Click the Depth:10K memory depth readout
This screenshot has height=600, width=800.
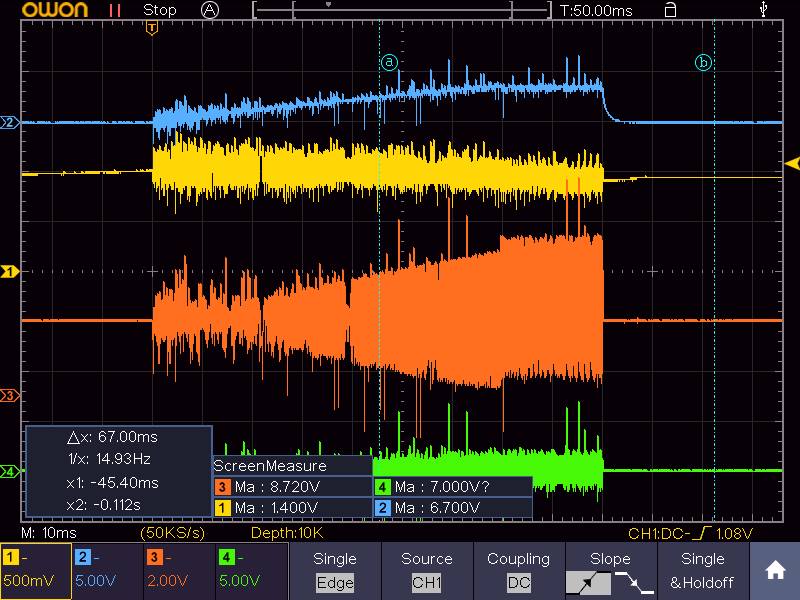[x=287, y=533]
